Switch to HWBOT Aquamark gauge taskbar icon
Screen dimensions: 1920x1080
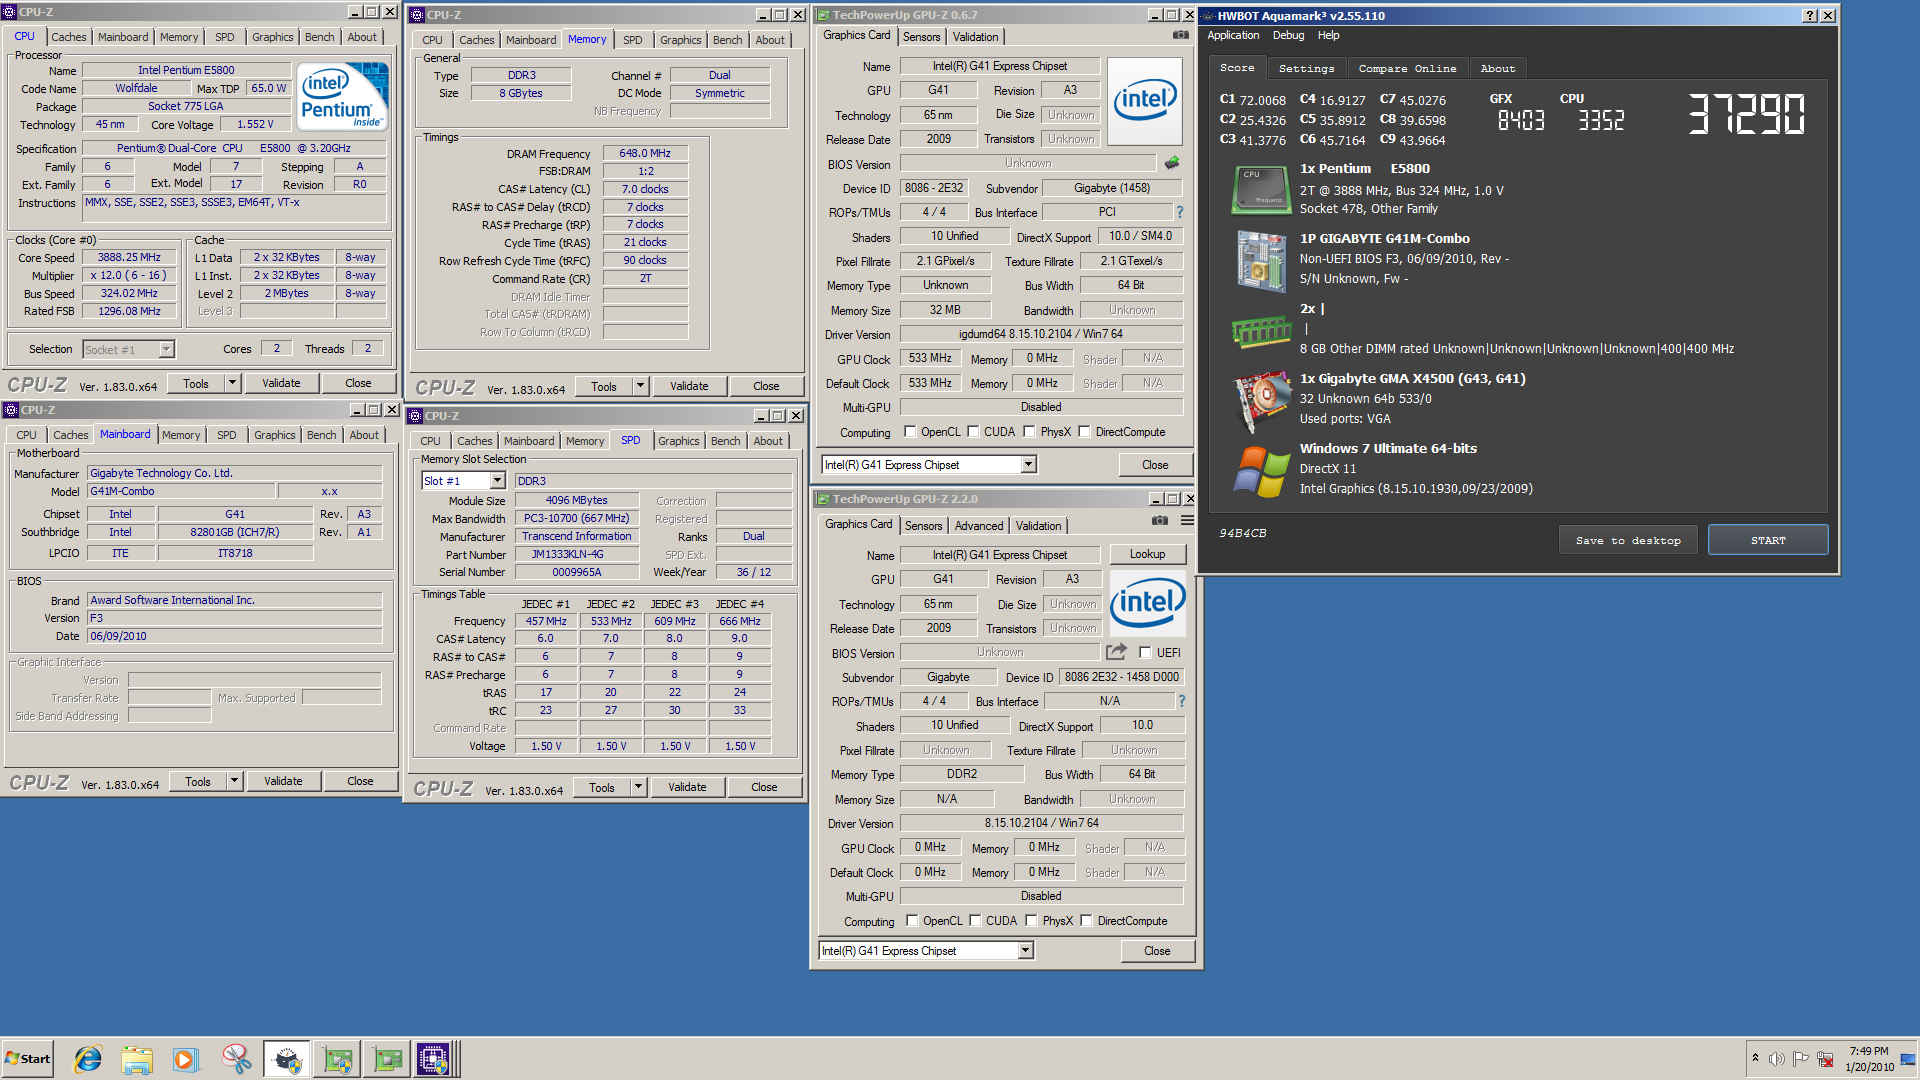click(x=287, y=1059)
